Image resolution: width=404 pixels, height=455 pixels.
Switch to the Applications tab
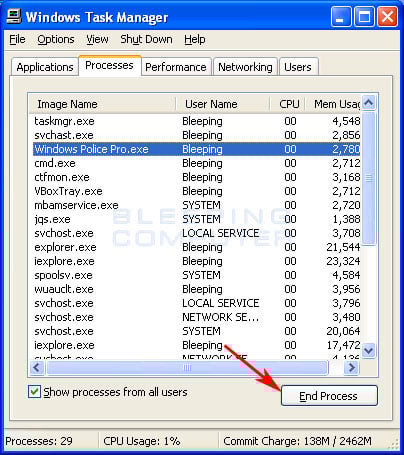(45, 67)
